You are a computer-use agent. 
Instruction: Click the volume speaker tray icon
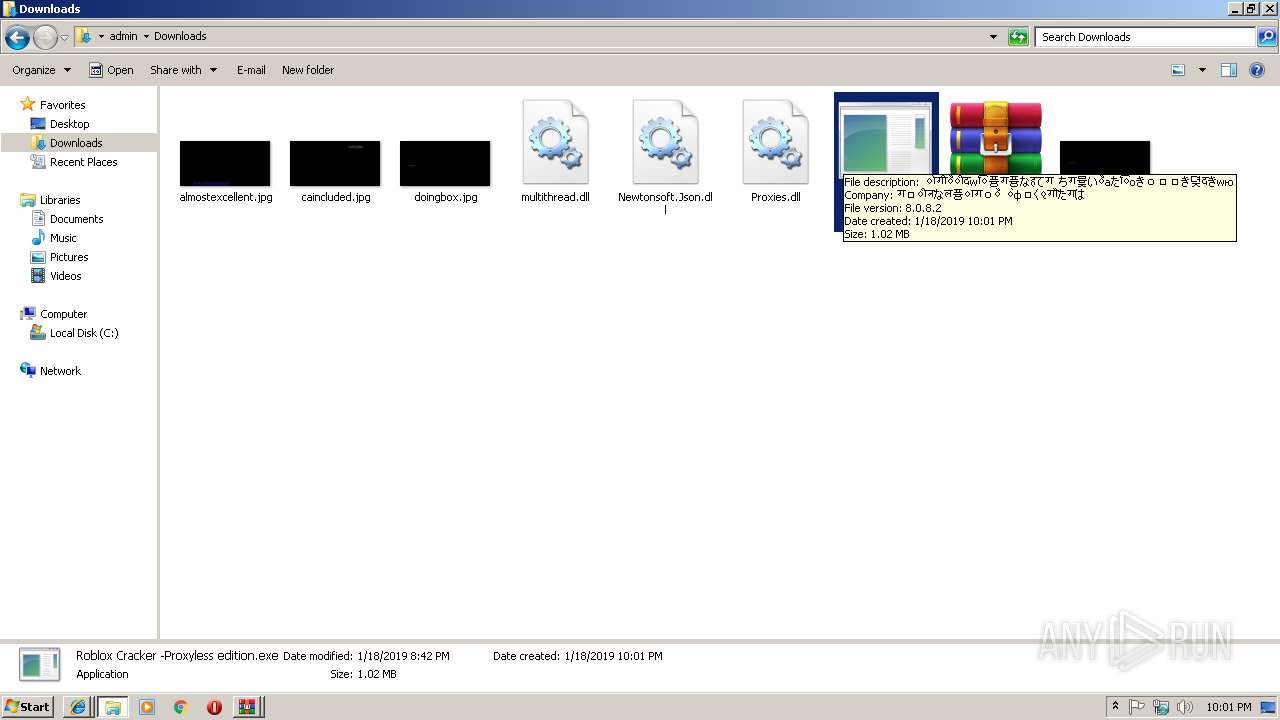click(x=1185, y=707)
